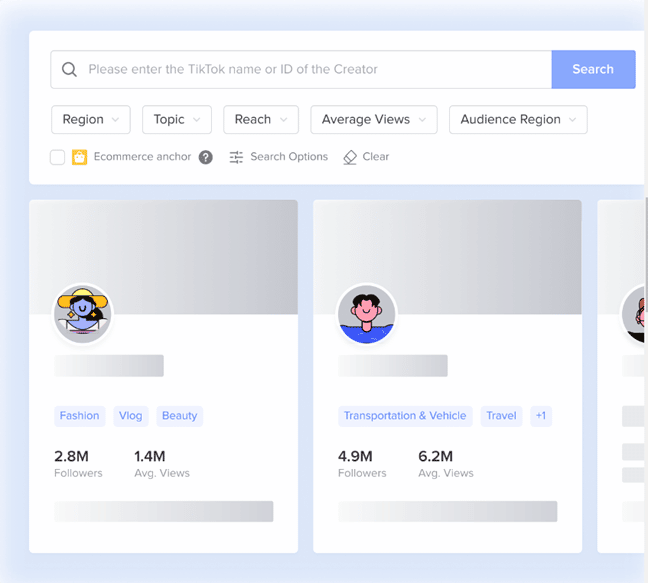Click the Search Options sliders icon
Screen dimensions: 648x583
[x=236, y=157]
